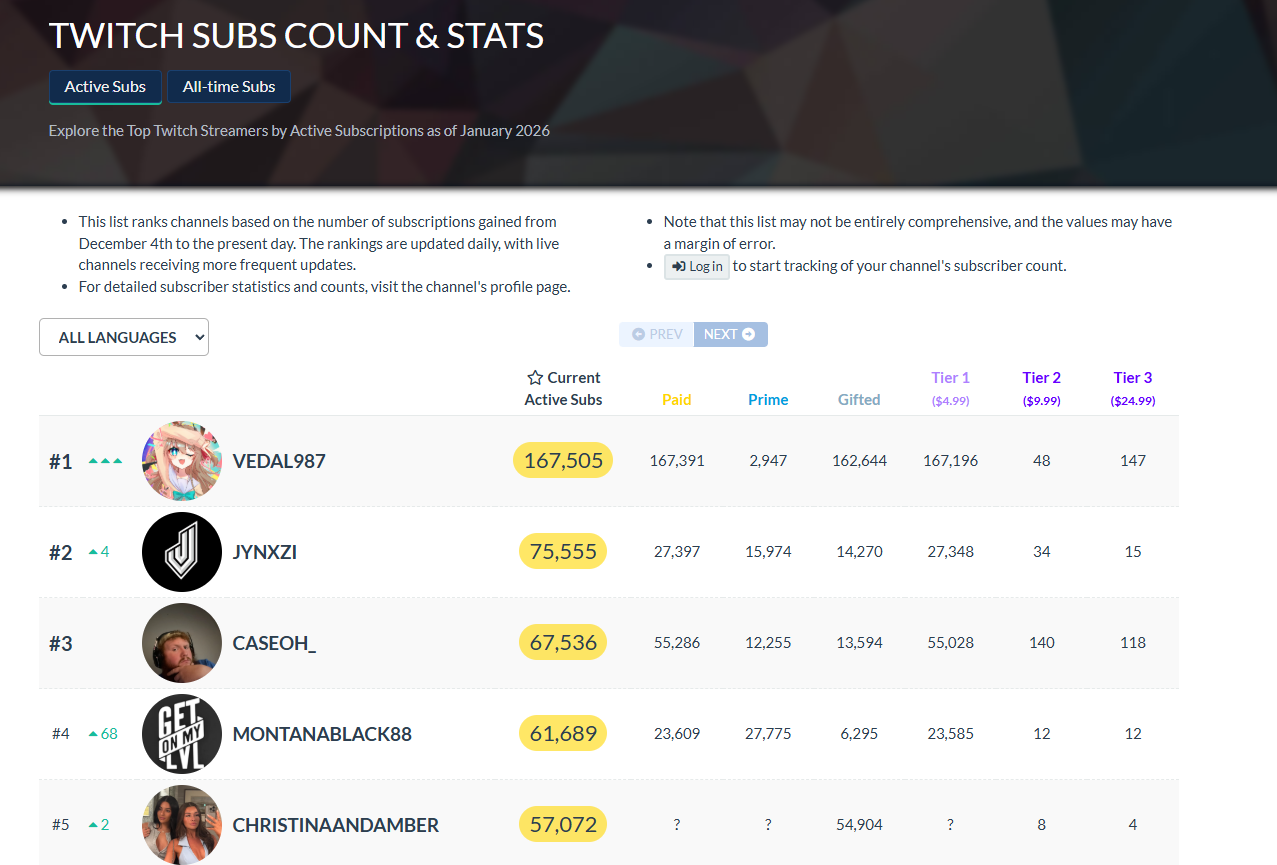Click the rank-up arrow next to MONTANABLACK88's 68
Screen dimensions: 1277x865
[93, 734]
